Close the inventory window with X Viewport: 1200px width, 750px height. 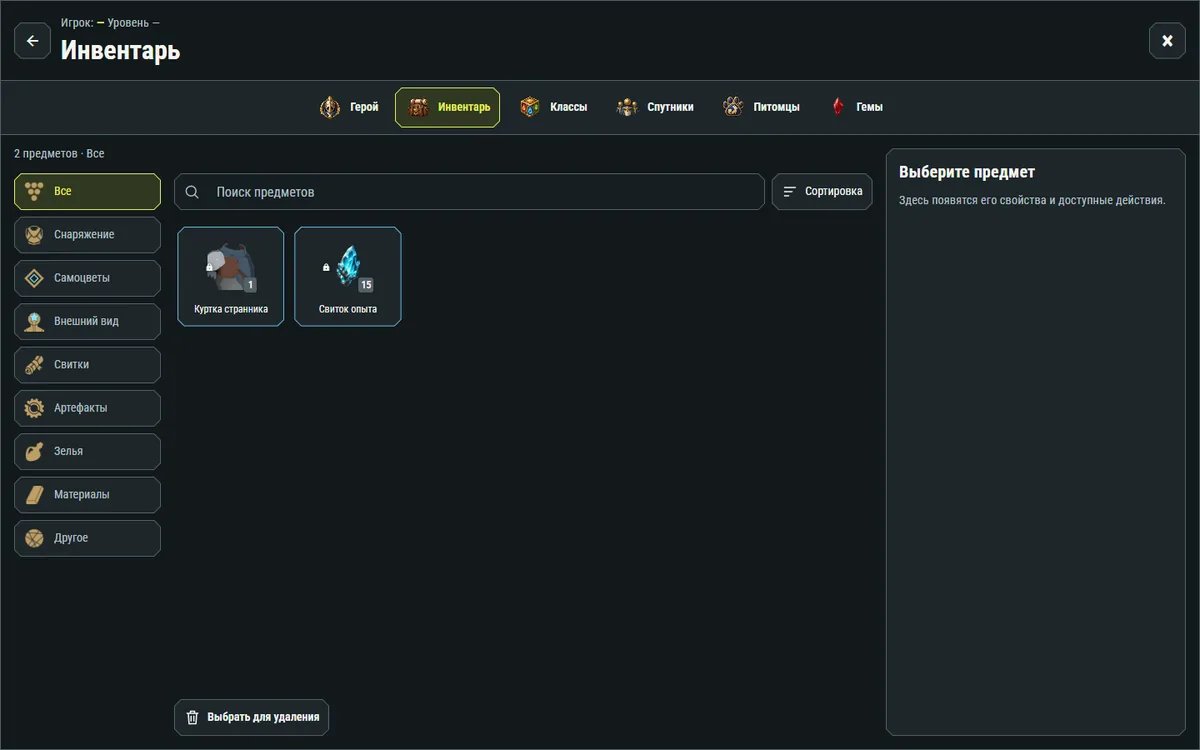(x=1167, y=41)
